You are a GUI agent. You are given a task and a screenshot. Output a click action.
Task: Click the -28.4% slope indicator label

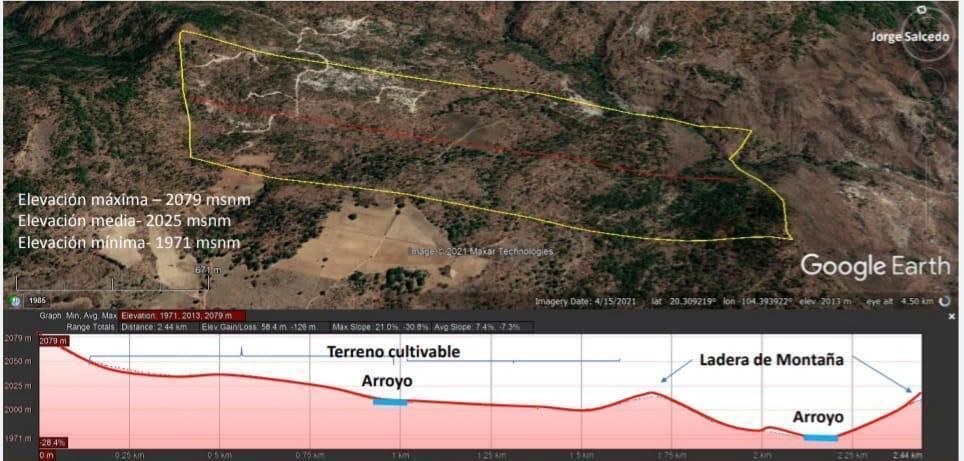click(x=53, y=443)
